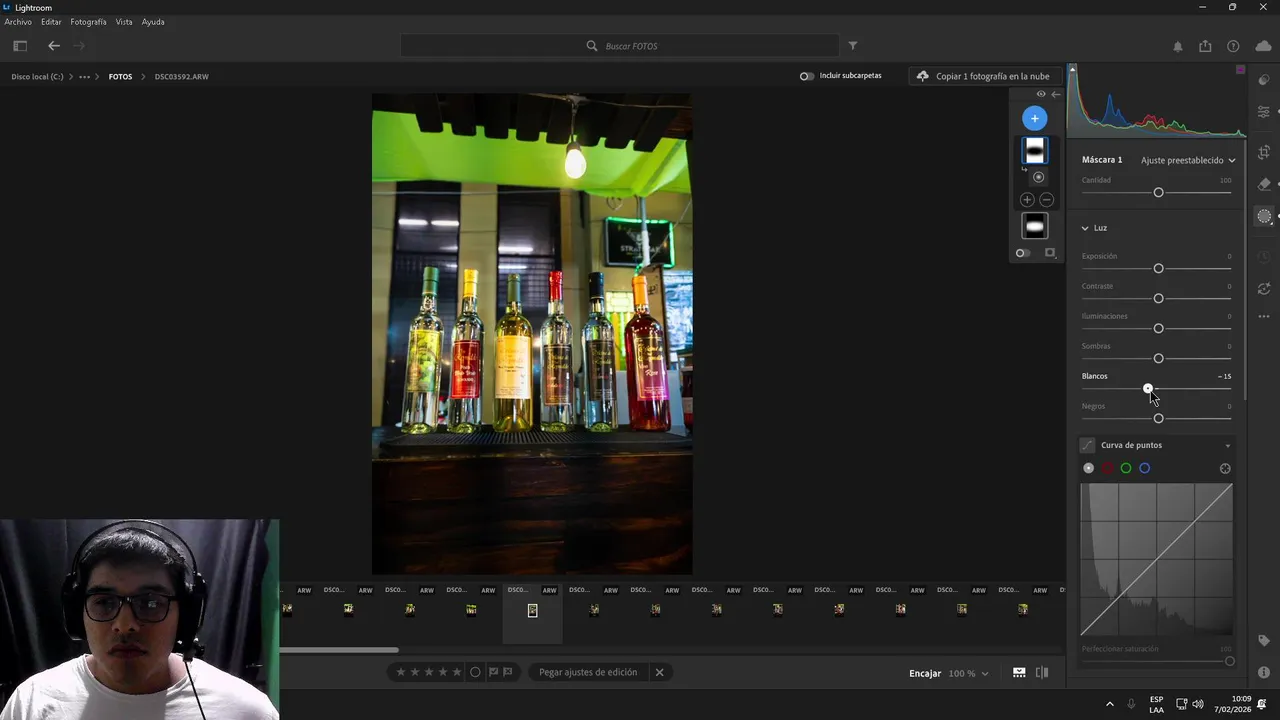Open the 100 % zoom level dropdown
The width and height of the screenshot is (1280, 720).
tap(968, 673)
